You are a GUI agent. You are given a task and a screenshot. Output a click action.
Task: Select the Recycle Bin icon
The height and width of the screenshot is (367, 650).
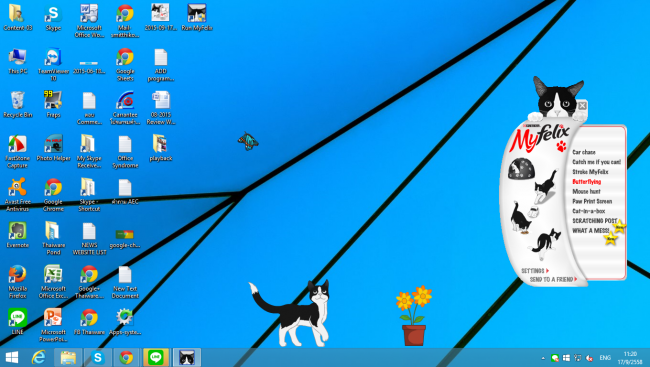pyautogui.click(x=17, y=105)
